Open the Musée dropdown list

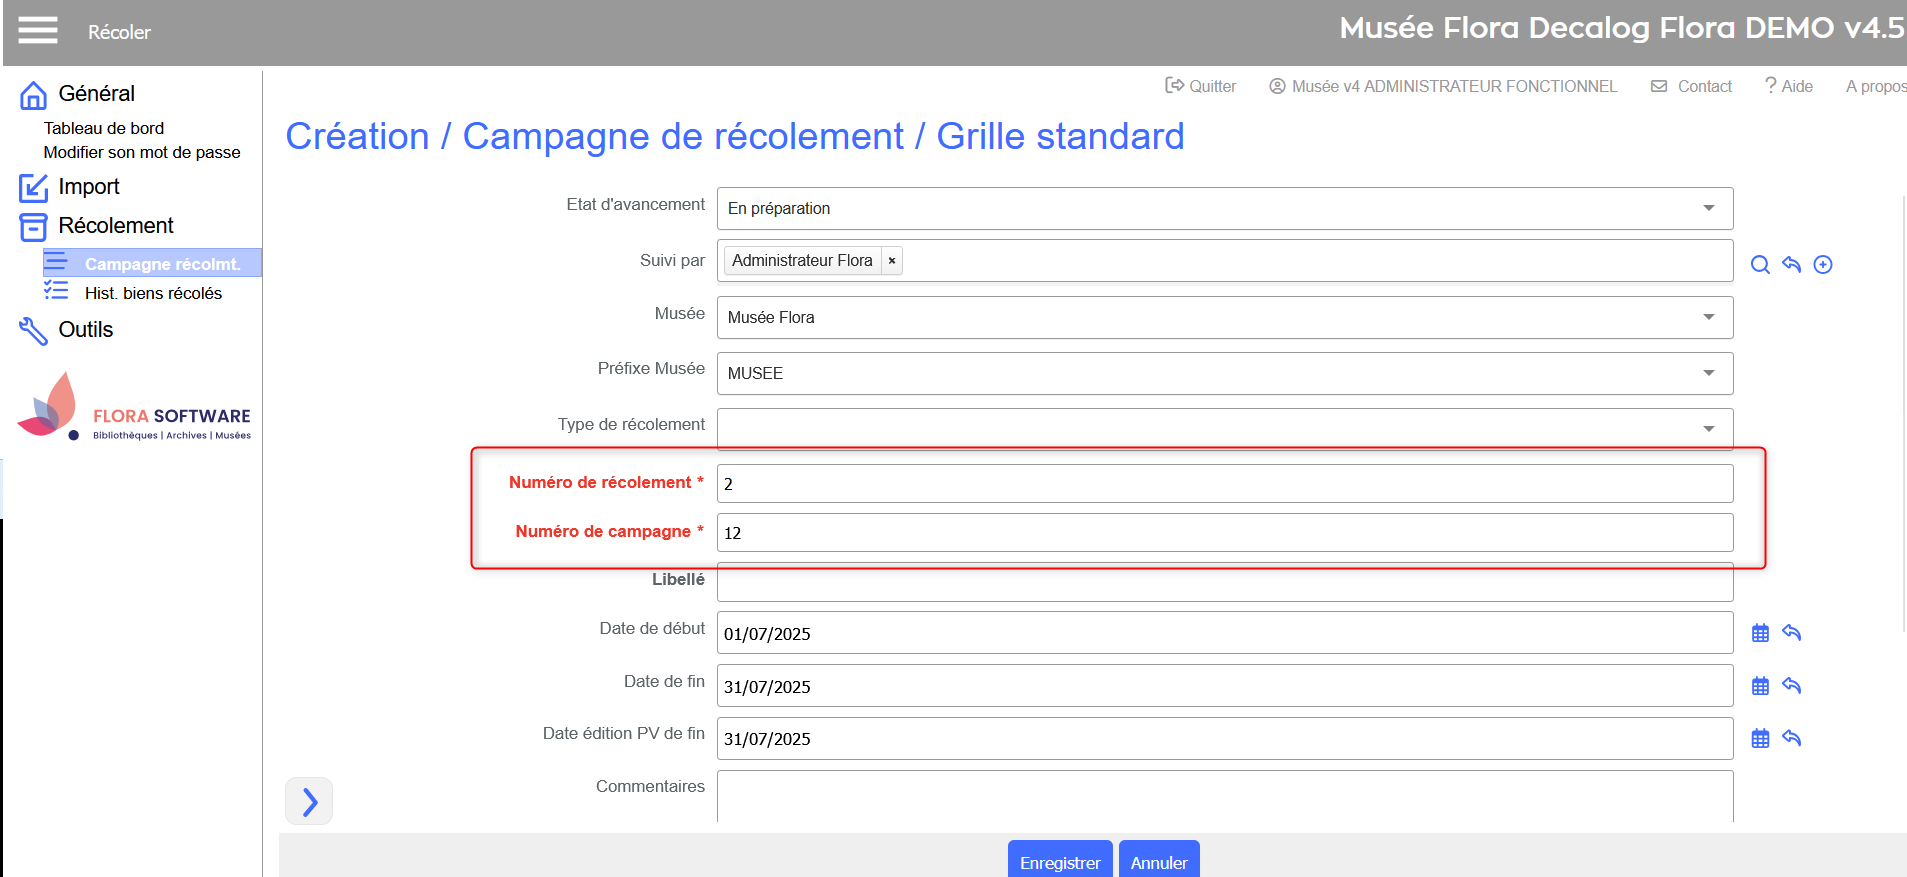1224,317
